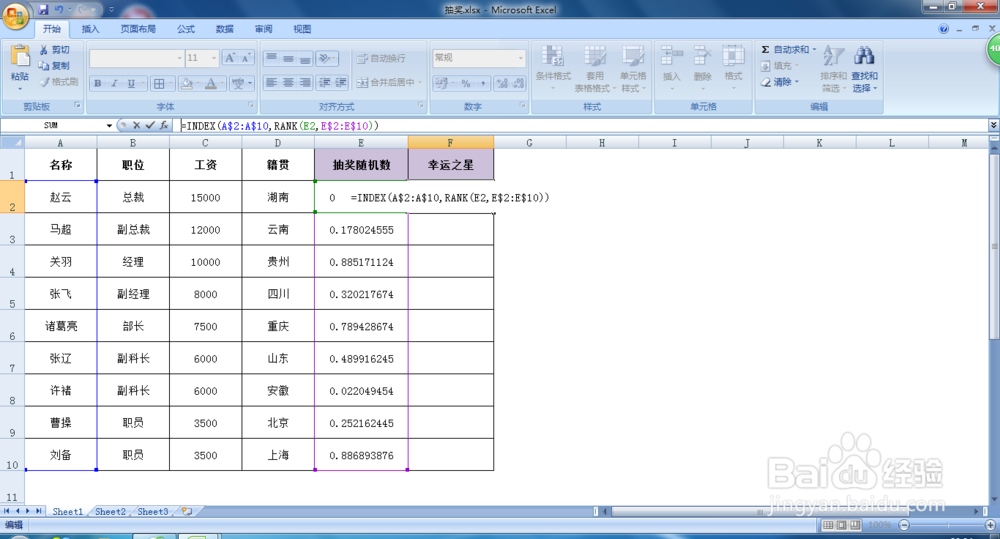Image resolution: width=1000 pixels, height=539 pixels.
Task: Open Find and Select (查找和选择)
Action: [x=865, y=68]
